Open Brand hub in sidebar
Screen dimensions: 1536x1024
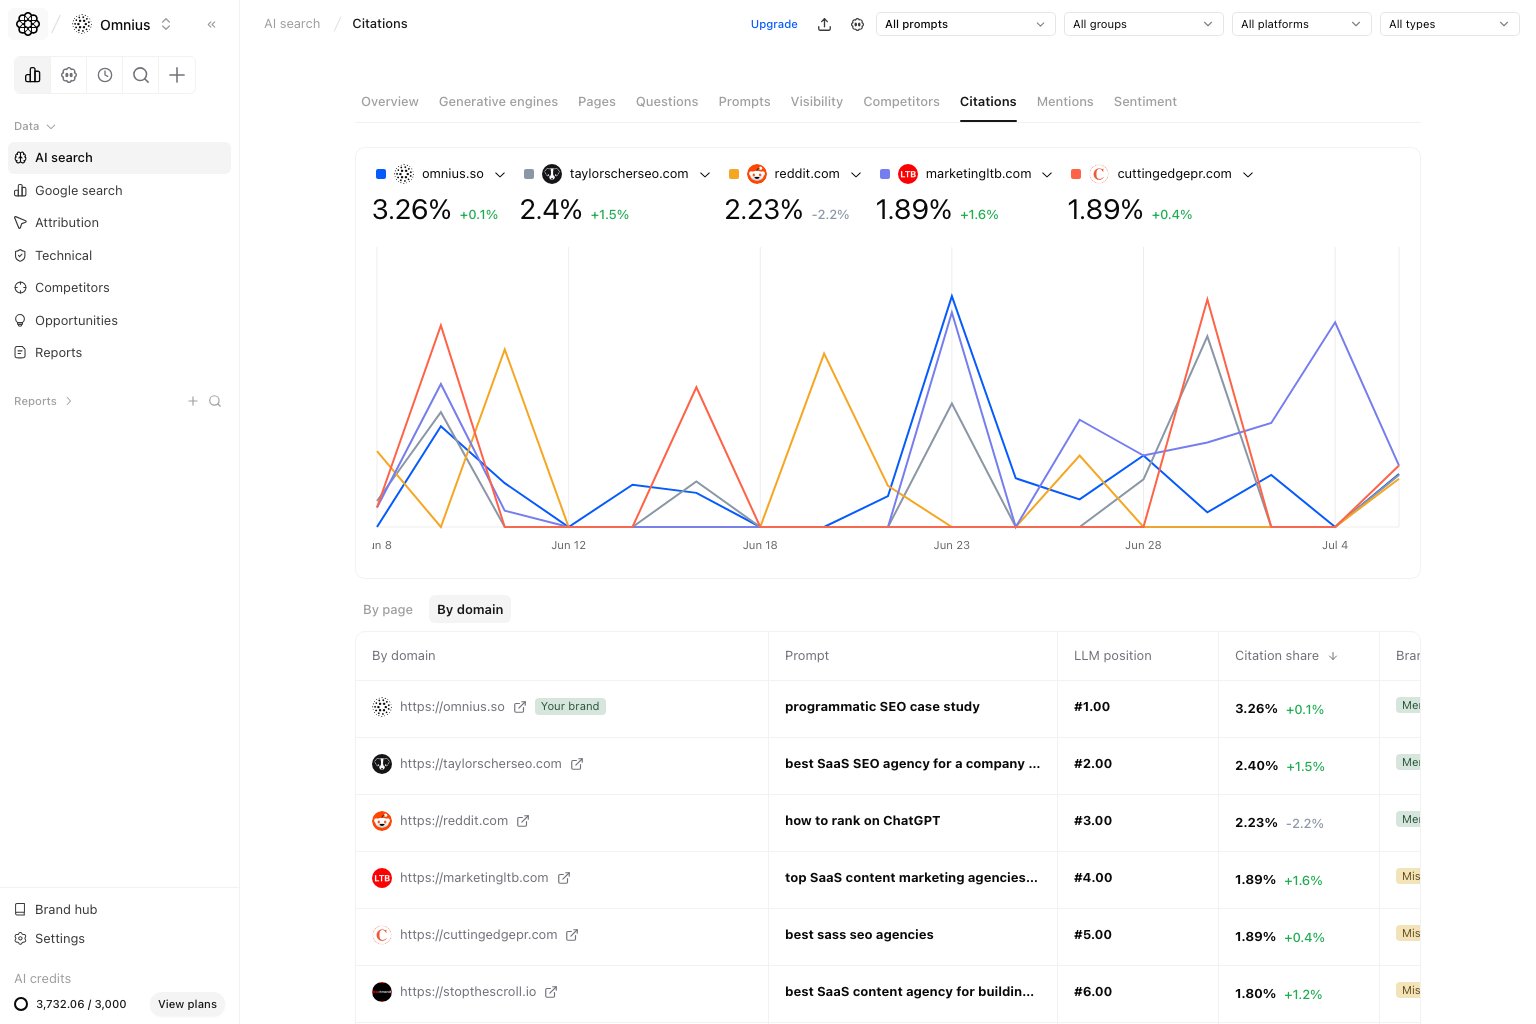tap(120, 910)
